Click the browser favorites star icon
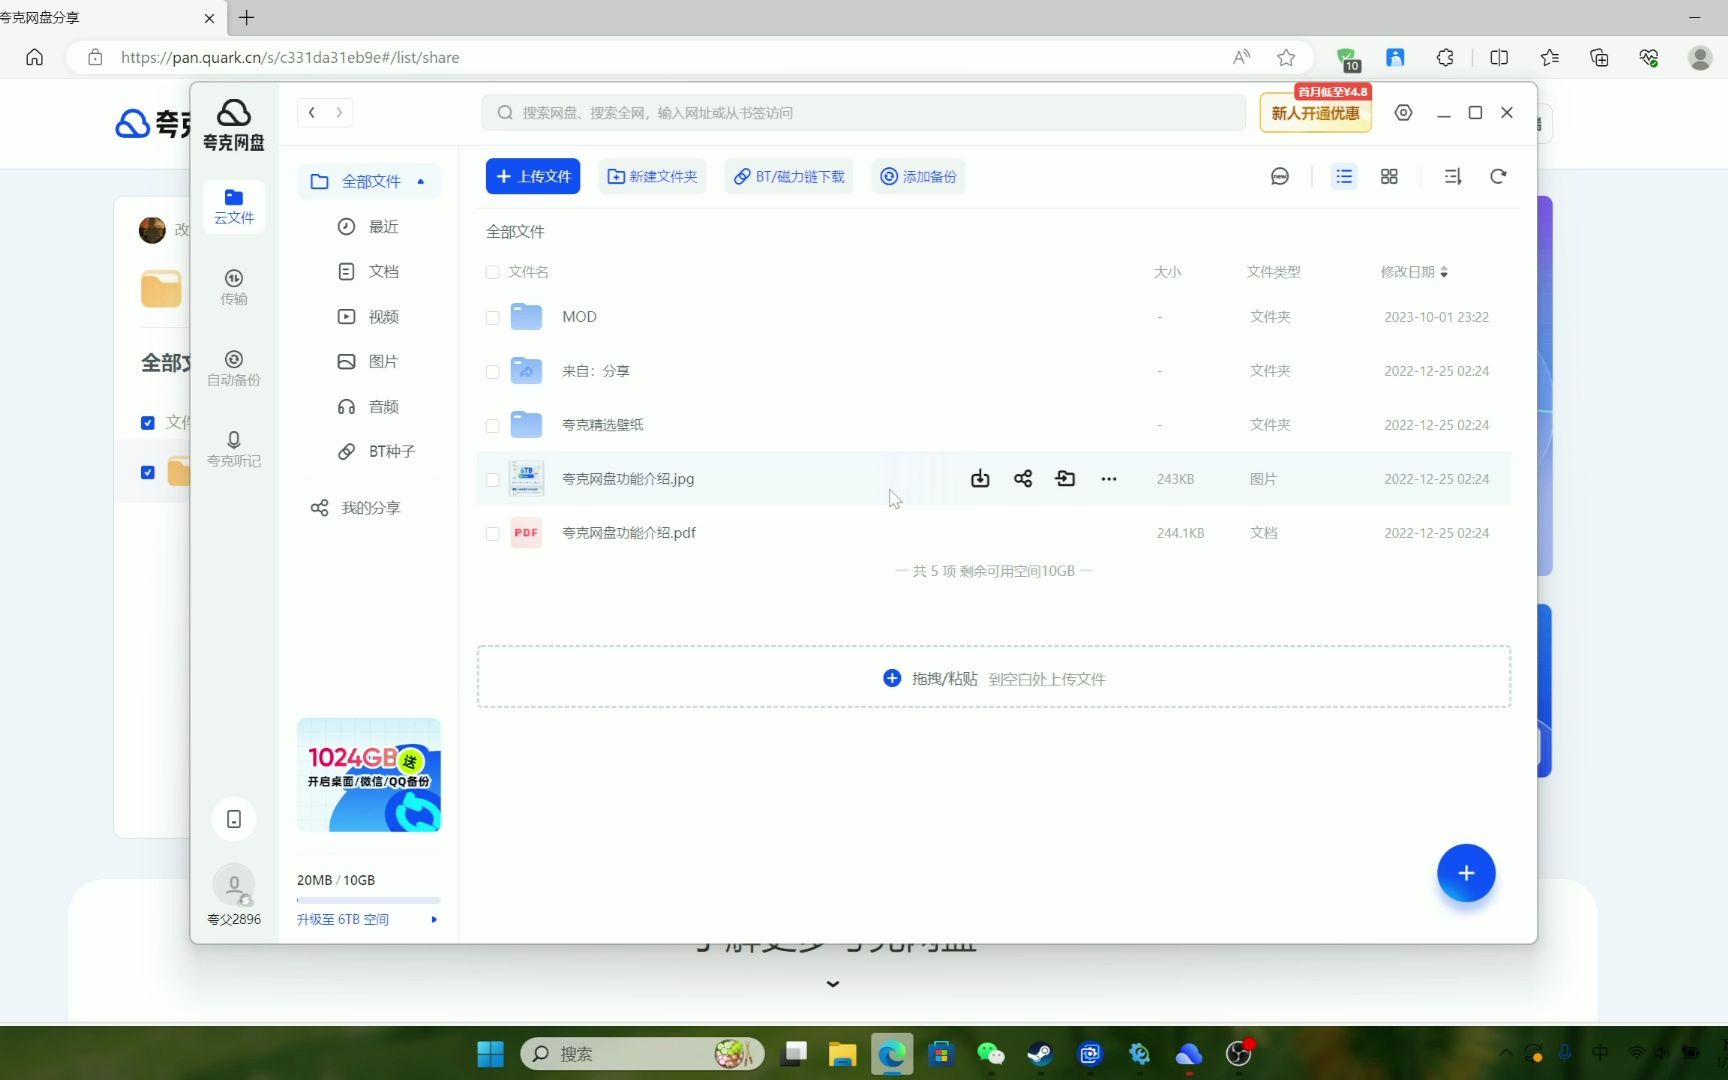 coord(1286,57)
